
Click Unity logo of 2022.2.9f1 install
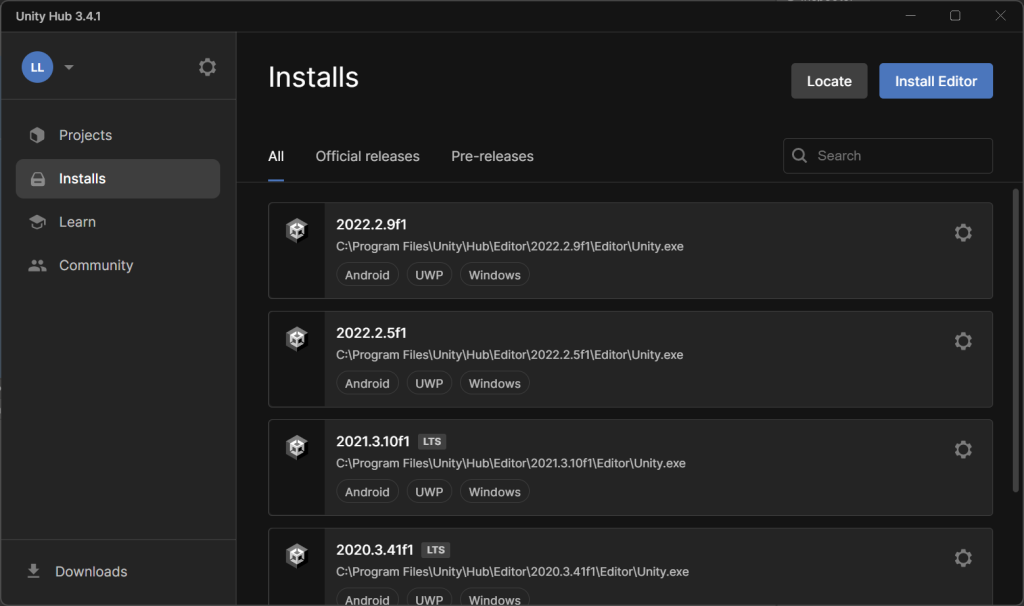click(x=296, y=230)
